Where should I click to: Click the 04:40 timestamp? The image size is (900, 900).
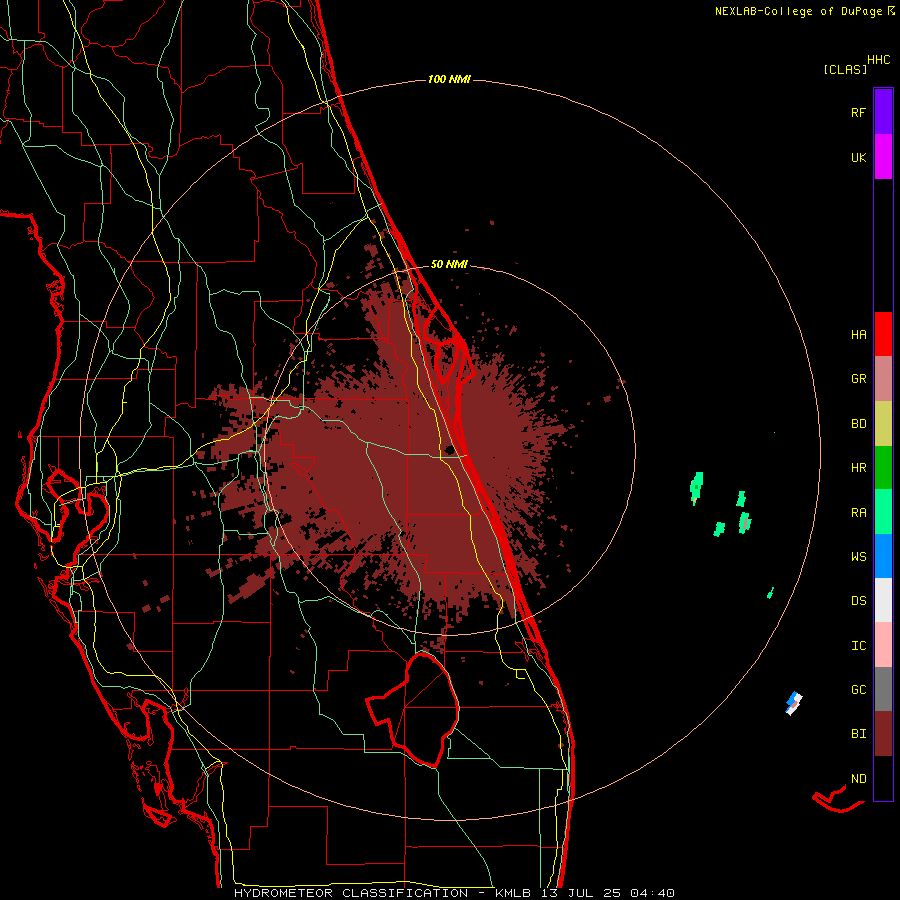point(652,893)
